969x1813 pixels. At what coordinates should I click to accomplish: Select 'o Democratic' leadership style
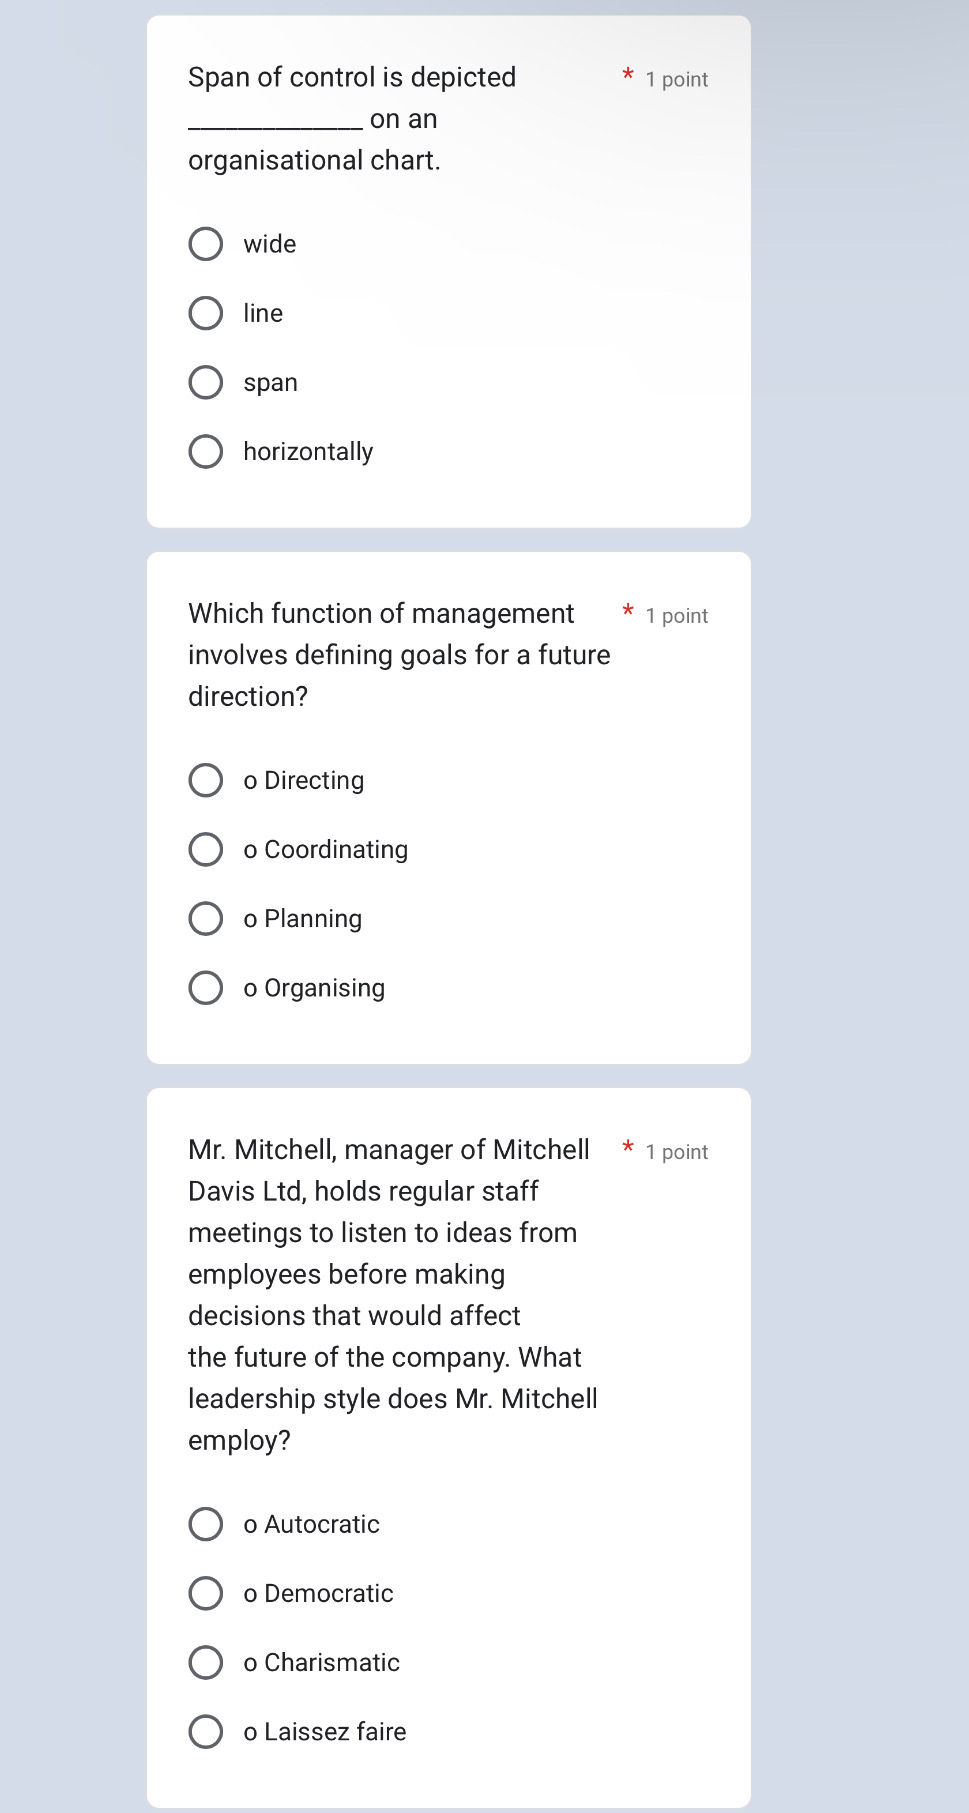[x=206, y=1593]
